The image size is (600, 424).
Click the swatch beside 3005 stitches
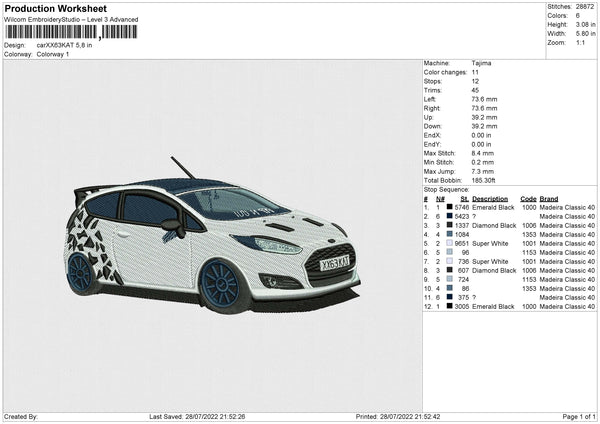(450, 306)
